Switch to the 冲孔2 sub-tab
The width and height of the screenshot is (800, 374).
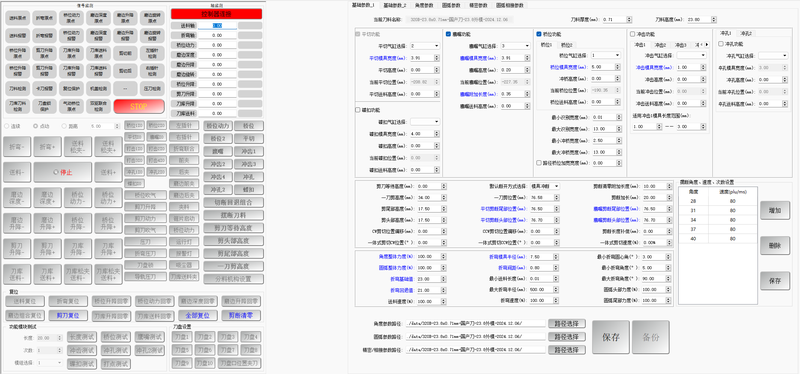pyautogui.click(x=746, y=34)
